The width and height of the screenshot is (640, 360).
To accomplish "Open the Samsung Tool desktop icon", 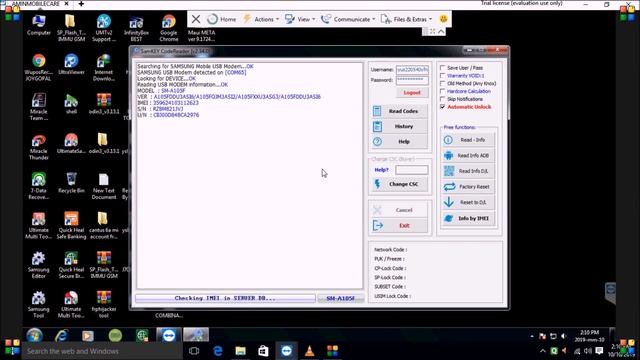I will [39, 304].
